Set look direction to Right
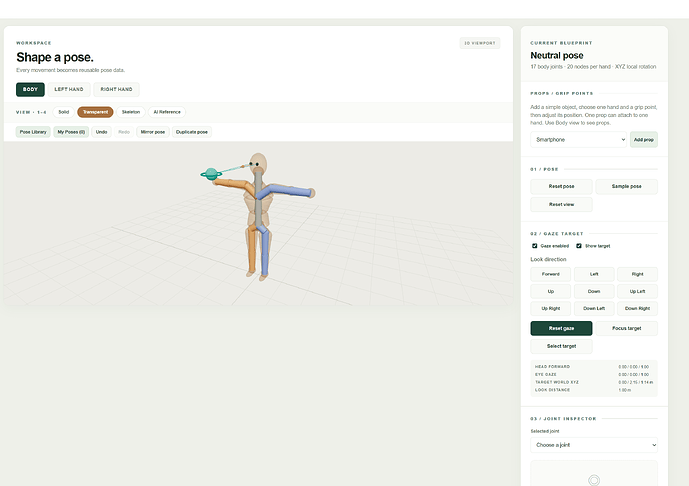The height and width of the screenshot is (486, 689). 638,274
